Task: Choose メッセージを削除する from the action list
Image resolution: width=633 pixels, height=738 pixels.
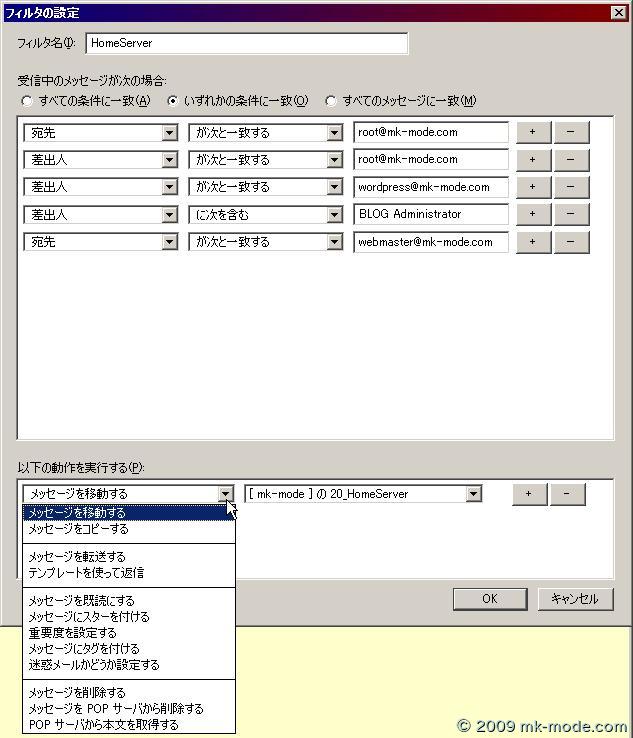Action: coord(77,692)
